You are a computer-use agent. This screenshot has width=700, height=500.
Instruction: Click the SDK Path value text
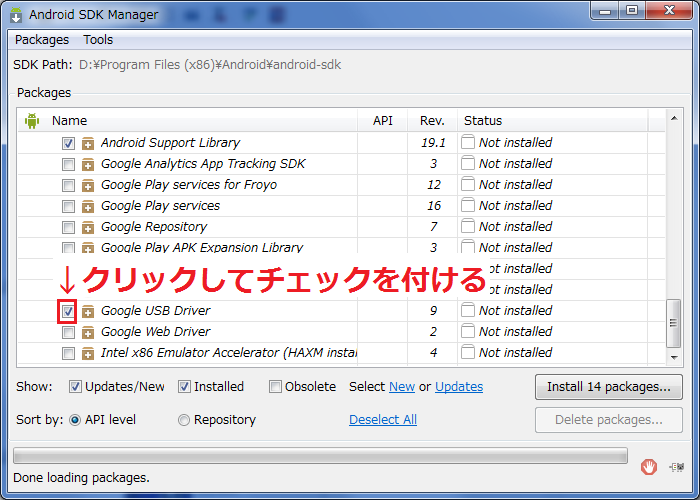pos(210,65)
